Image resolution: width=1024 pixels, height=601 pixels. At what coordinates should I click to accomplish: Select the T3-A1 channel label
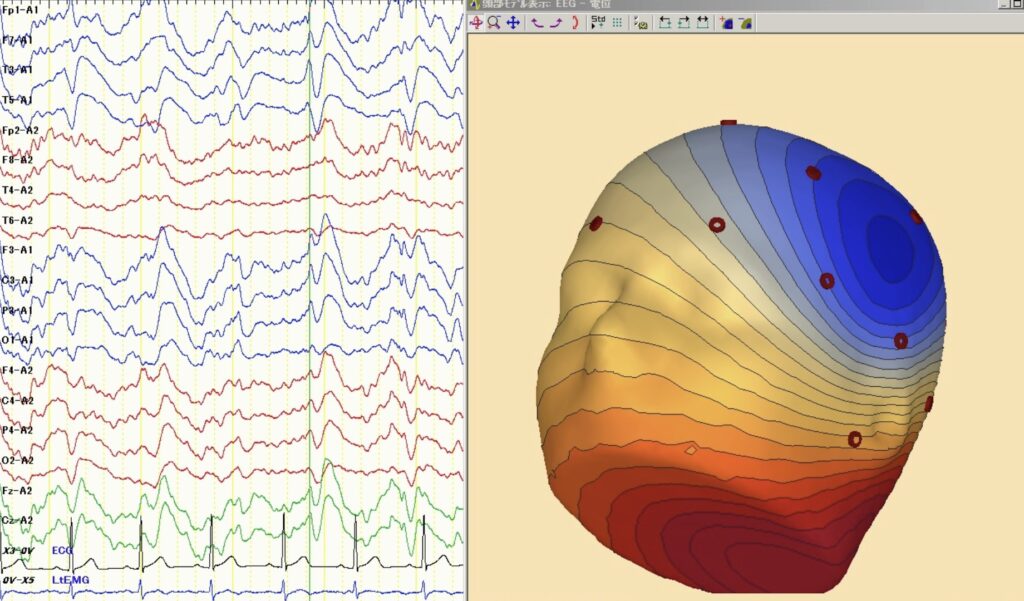click(x=18, y=70)
